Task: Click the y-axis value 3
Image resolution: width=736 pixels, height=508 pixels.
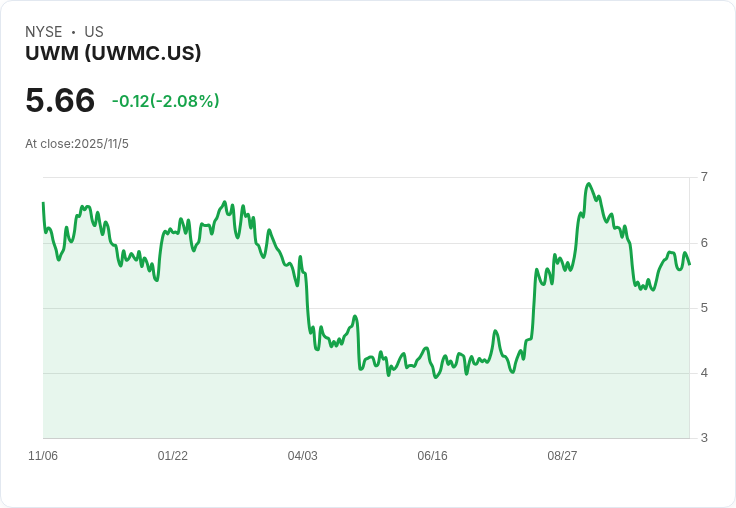Action: (704, 438)
